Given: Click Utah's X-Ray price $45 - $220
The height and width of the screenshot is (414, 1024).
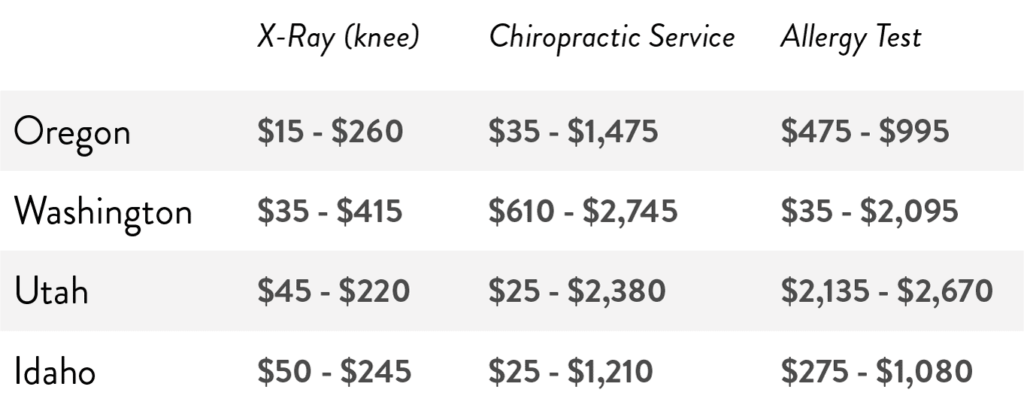Looking at the screenshot, I should click(333, 291).
